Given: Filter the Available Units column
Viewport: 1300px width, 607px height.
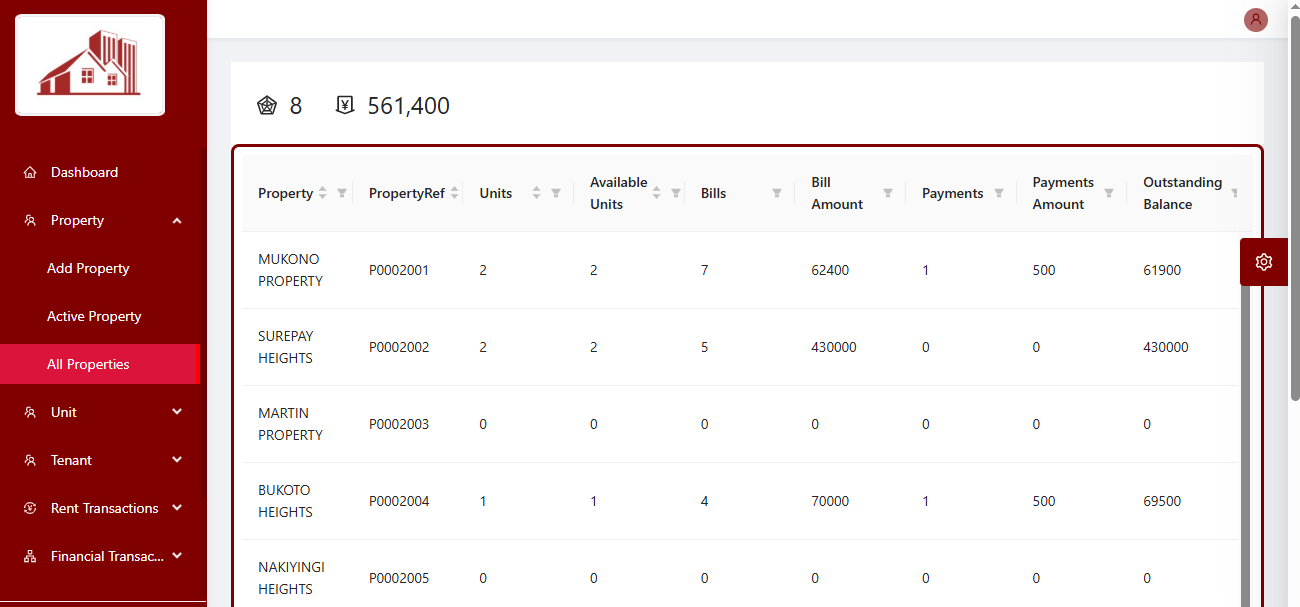Looking at the screenshot, I should click(x=676, y=193).
